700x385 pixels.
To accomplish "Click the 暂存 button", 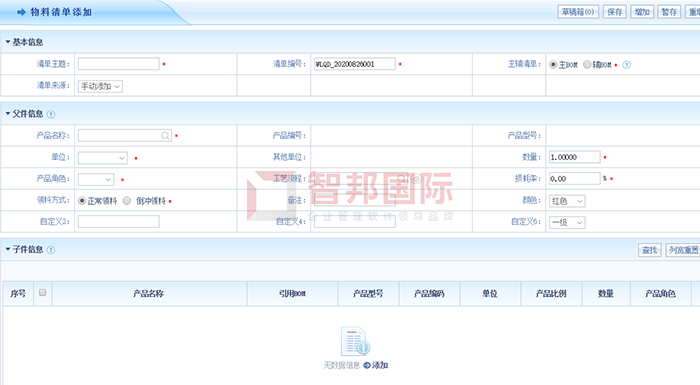I will pos(669,12).
